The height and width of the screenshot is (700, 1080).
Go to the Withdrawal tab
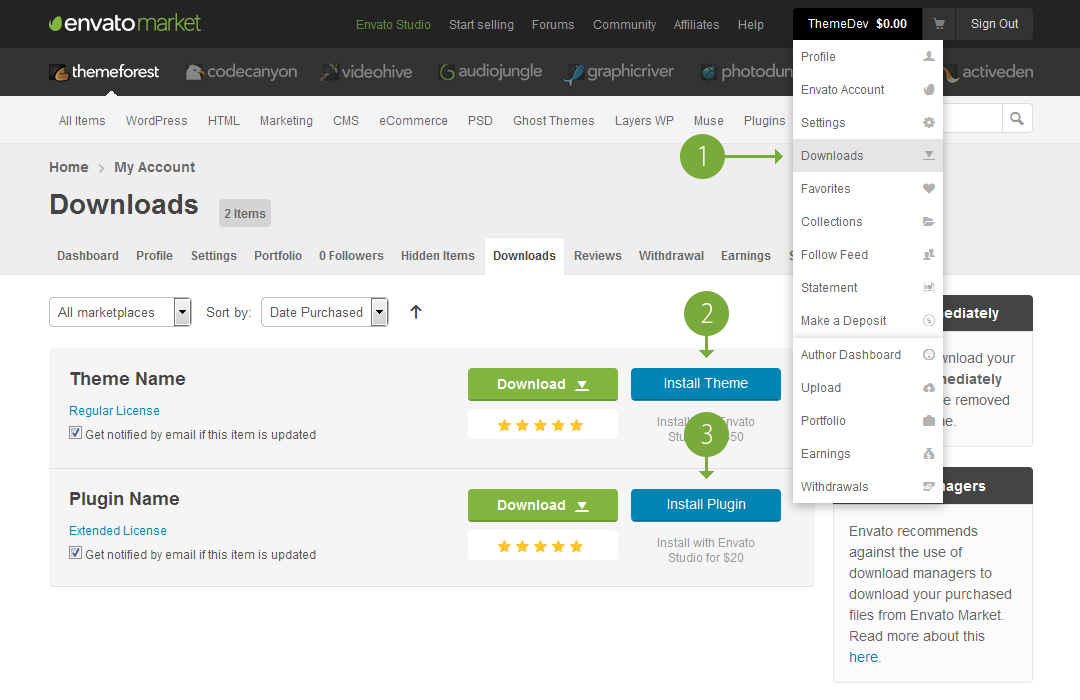671,256
